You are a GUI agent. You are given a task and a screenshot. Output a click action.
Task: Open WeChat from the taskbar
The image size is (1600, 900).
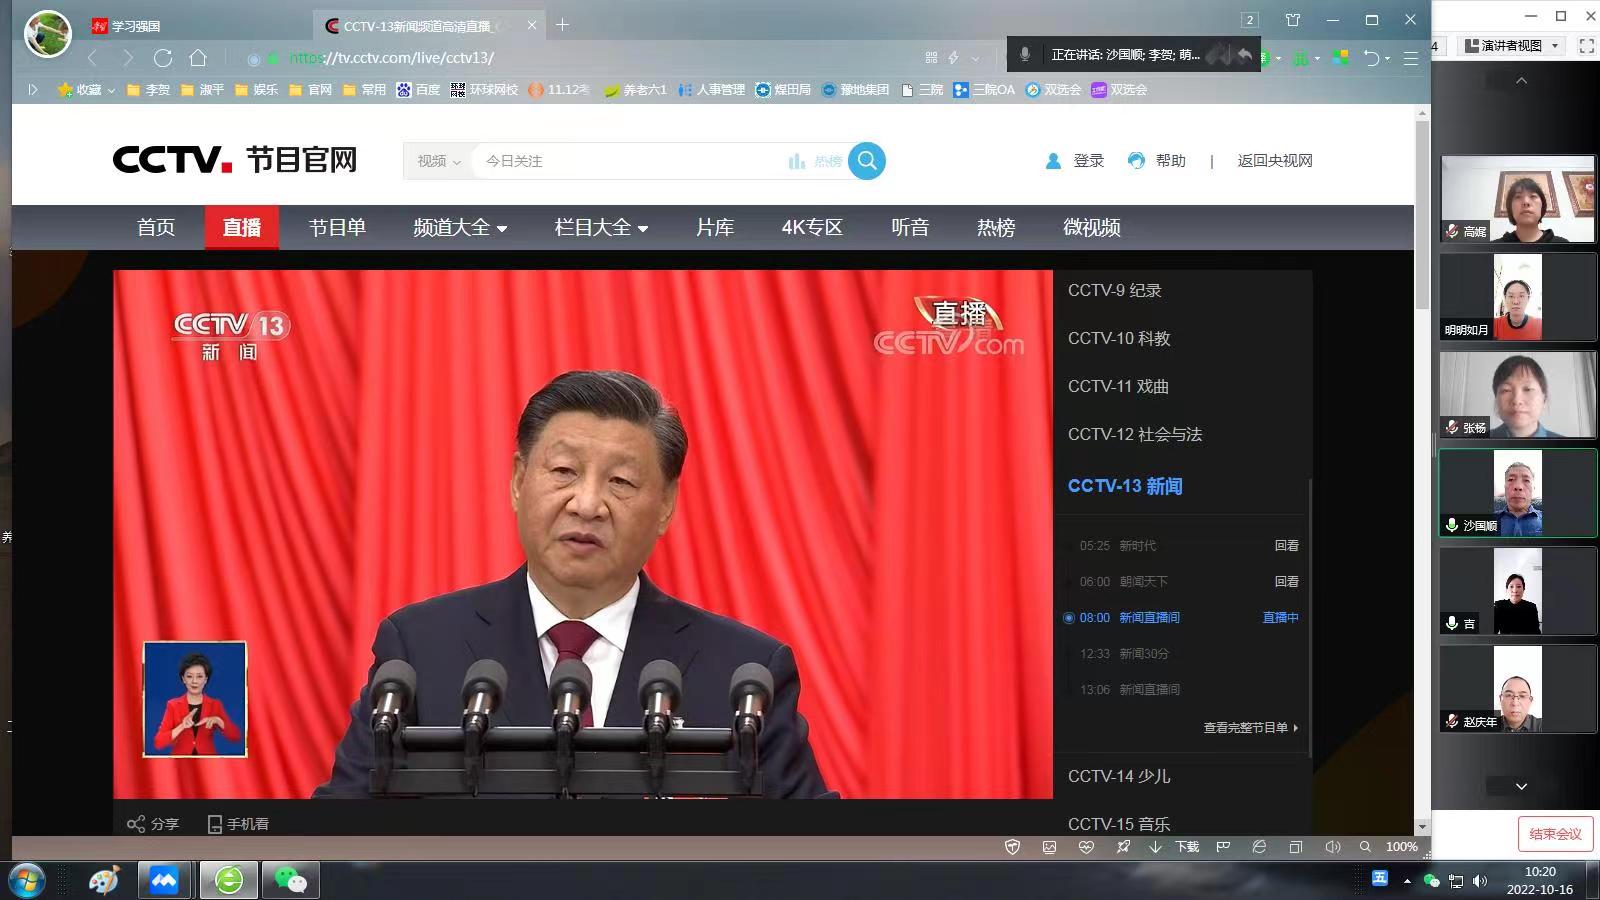point(291,880)
